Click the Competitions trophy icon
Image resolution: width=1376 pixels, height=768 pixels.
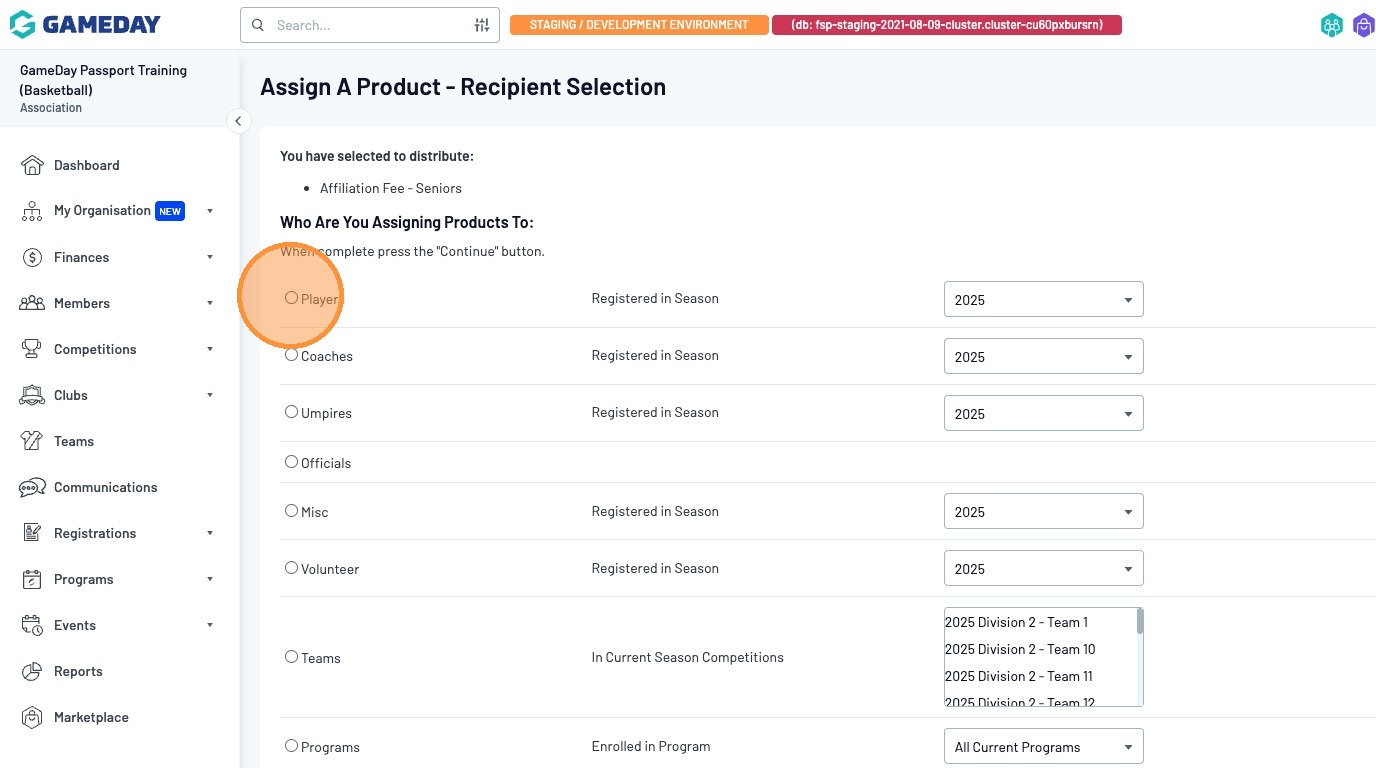(x=32, y=349)
